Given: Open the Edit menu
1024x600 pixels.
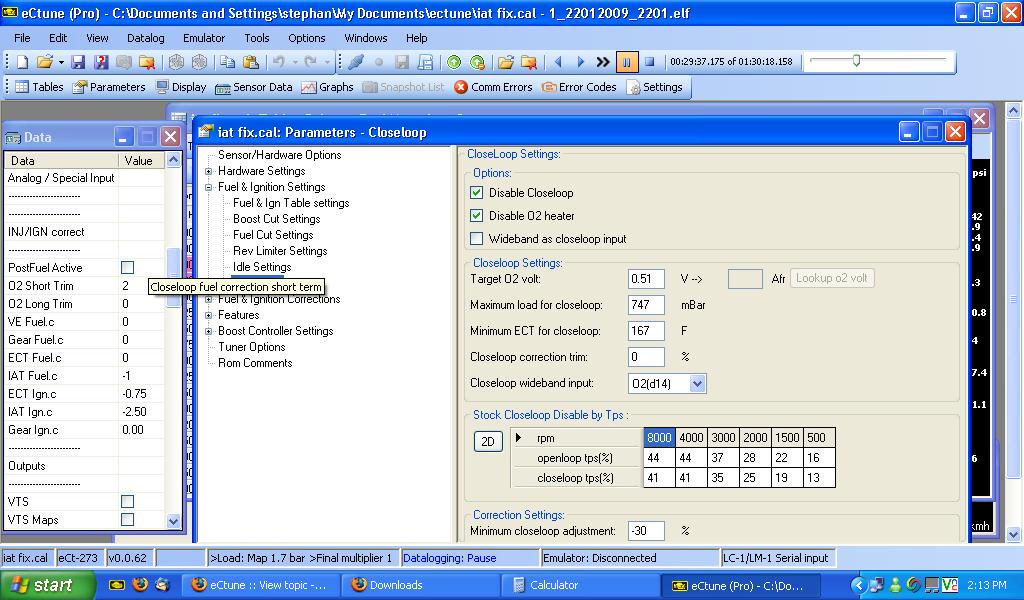Looking at the screenshot, I should pos(58,38).
